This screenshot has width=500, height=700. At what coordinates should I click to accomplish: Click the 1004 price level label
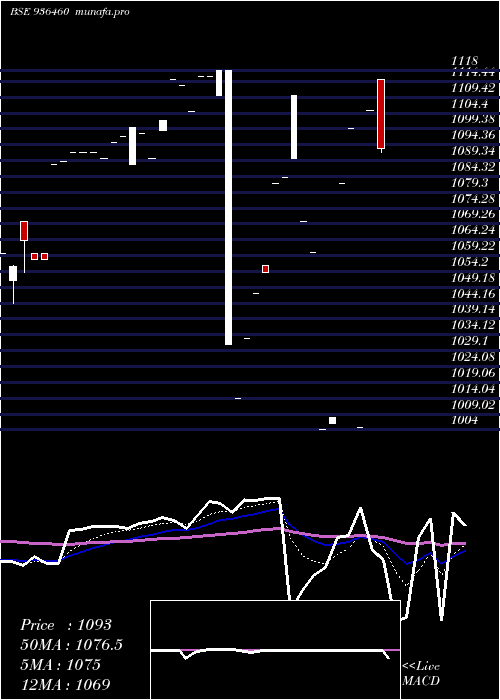[x=464, y=420]
